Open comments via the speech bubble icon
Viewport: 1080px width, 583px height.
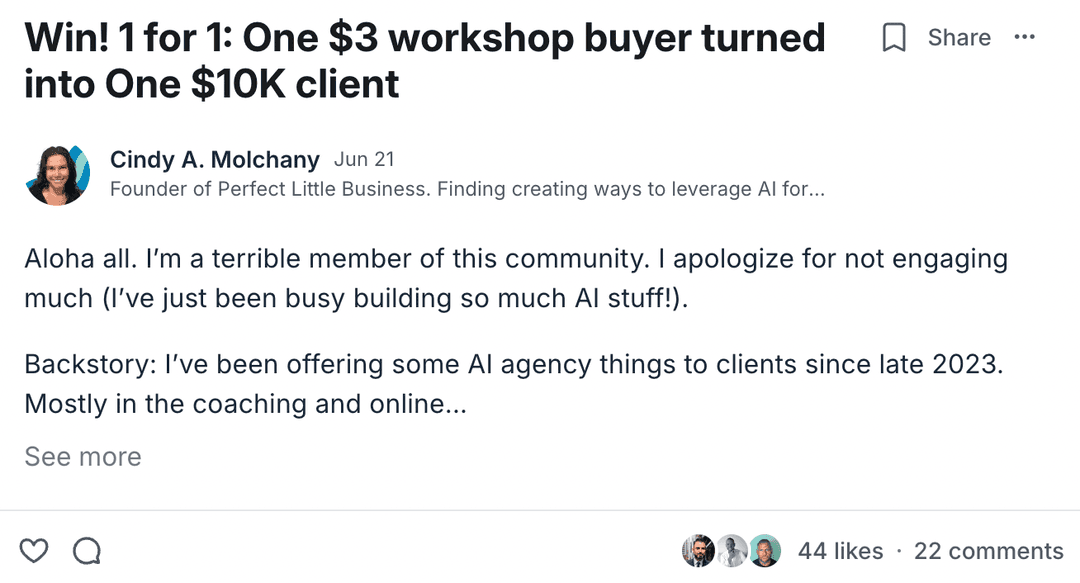coord(87,550)
